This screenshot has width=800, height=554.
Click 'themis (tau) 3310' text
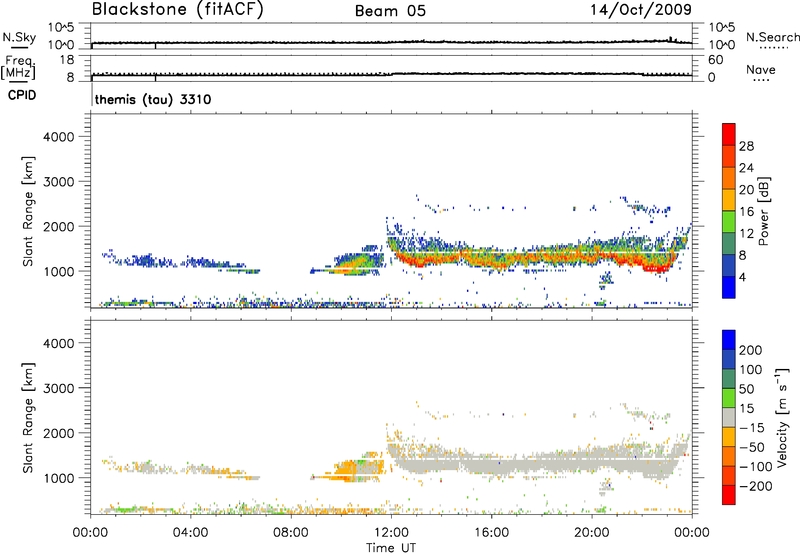(153, 99)
